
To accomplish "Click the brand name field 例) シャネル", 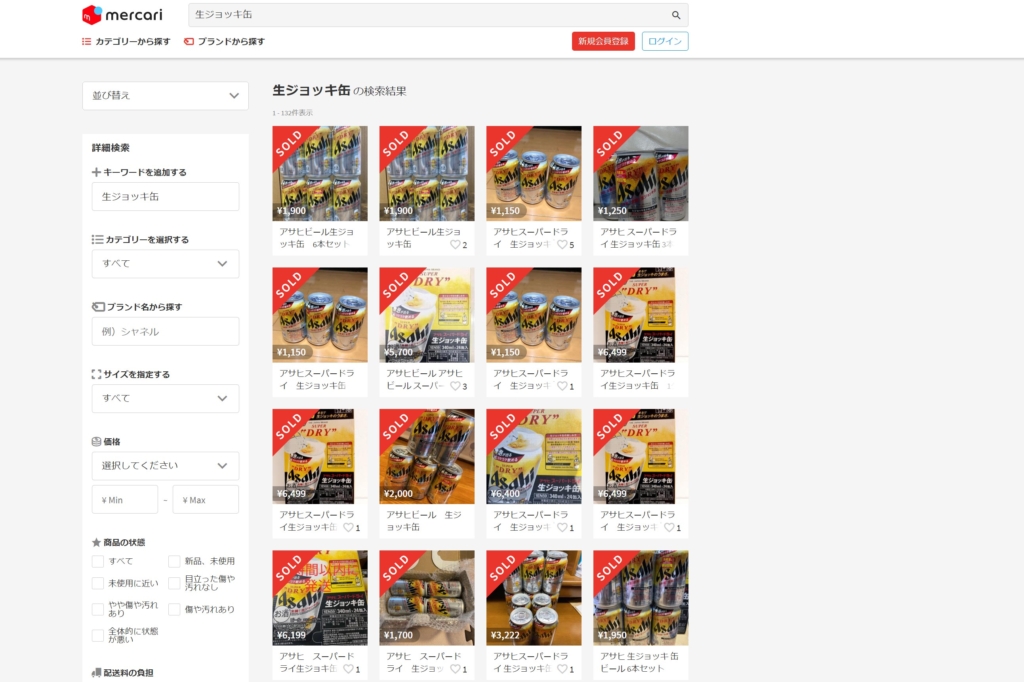I will click(x=165, y=331).
